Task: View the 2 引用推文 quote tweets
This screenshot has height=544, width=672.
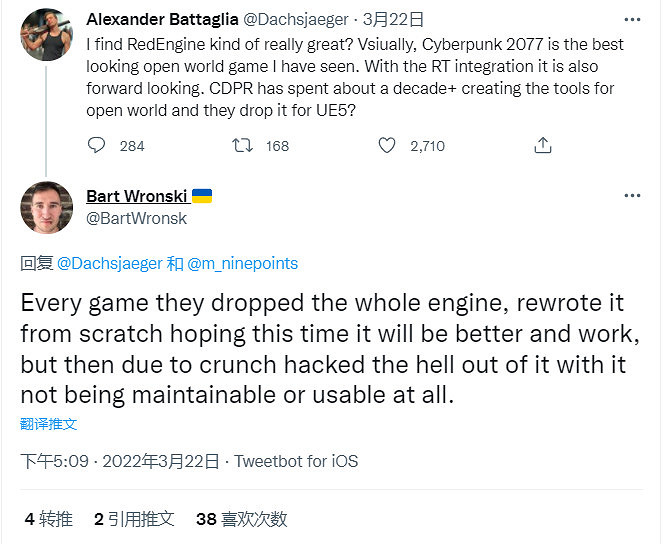Action: click(x=134, y=519)
